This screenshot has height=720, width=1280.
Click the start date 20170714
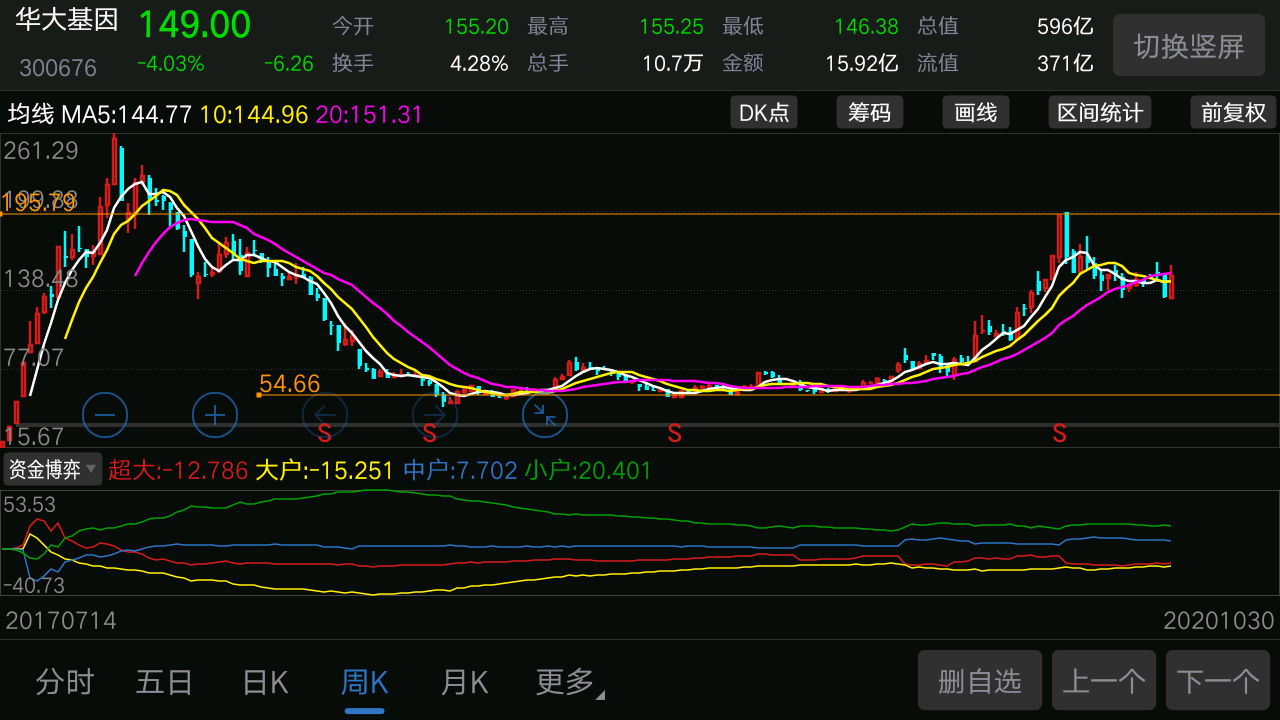(61, 621)
